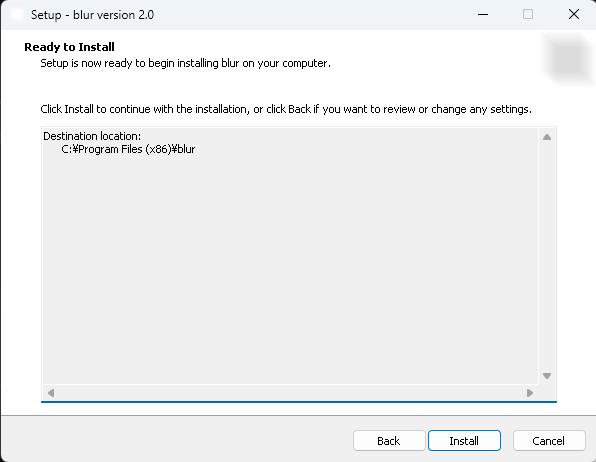Click inside the empty summary memo area
Image resolution: width=596 pixels, height=462 pixels.
click(290, 266)
